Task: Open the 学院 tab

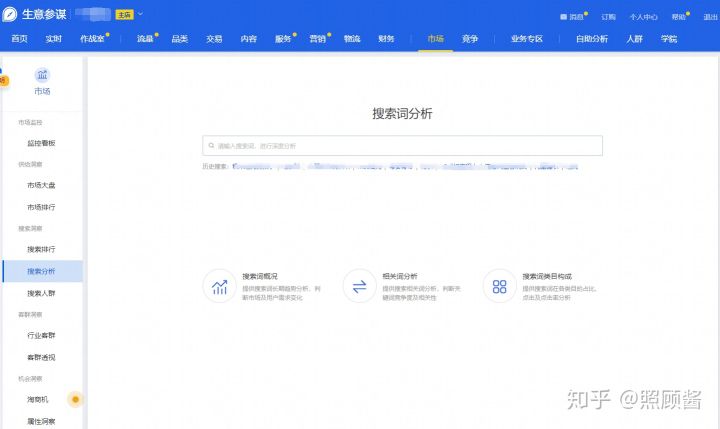Action: click(x=669, y=39)
